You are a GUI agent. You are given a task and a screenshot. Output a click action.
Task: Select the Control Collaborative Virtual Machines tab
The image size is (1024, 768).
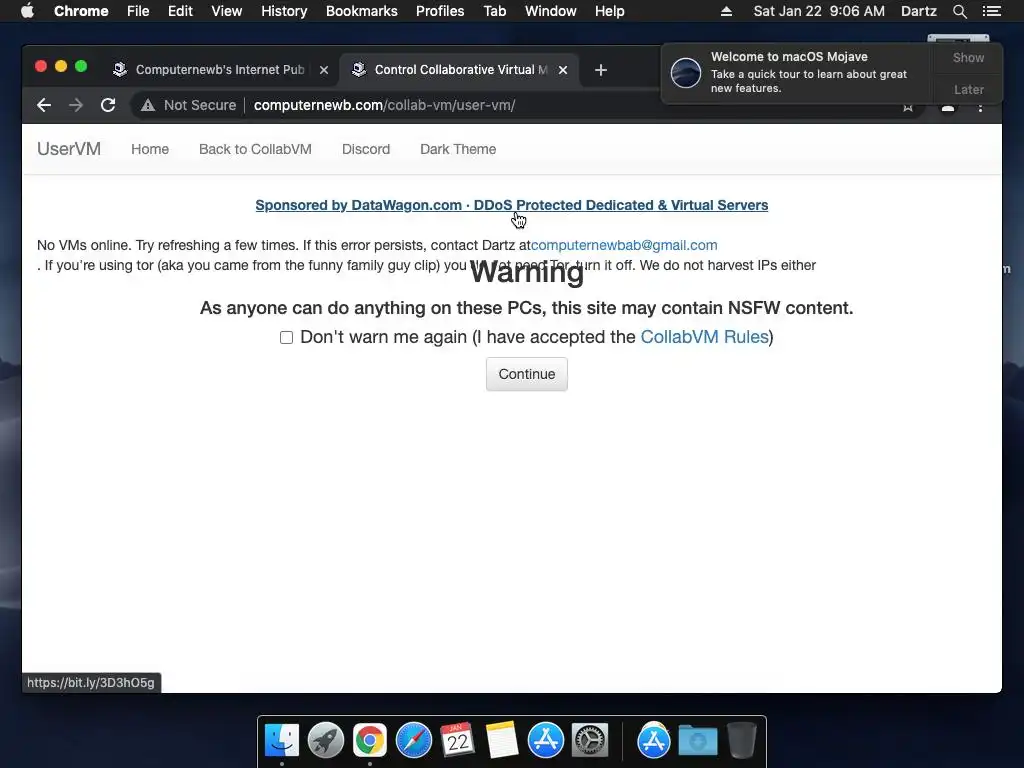click(x=460, y=70)
